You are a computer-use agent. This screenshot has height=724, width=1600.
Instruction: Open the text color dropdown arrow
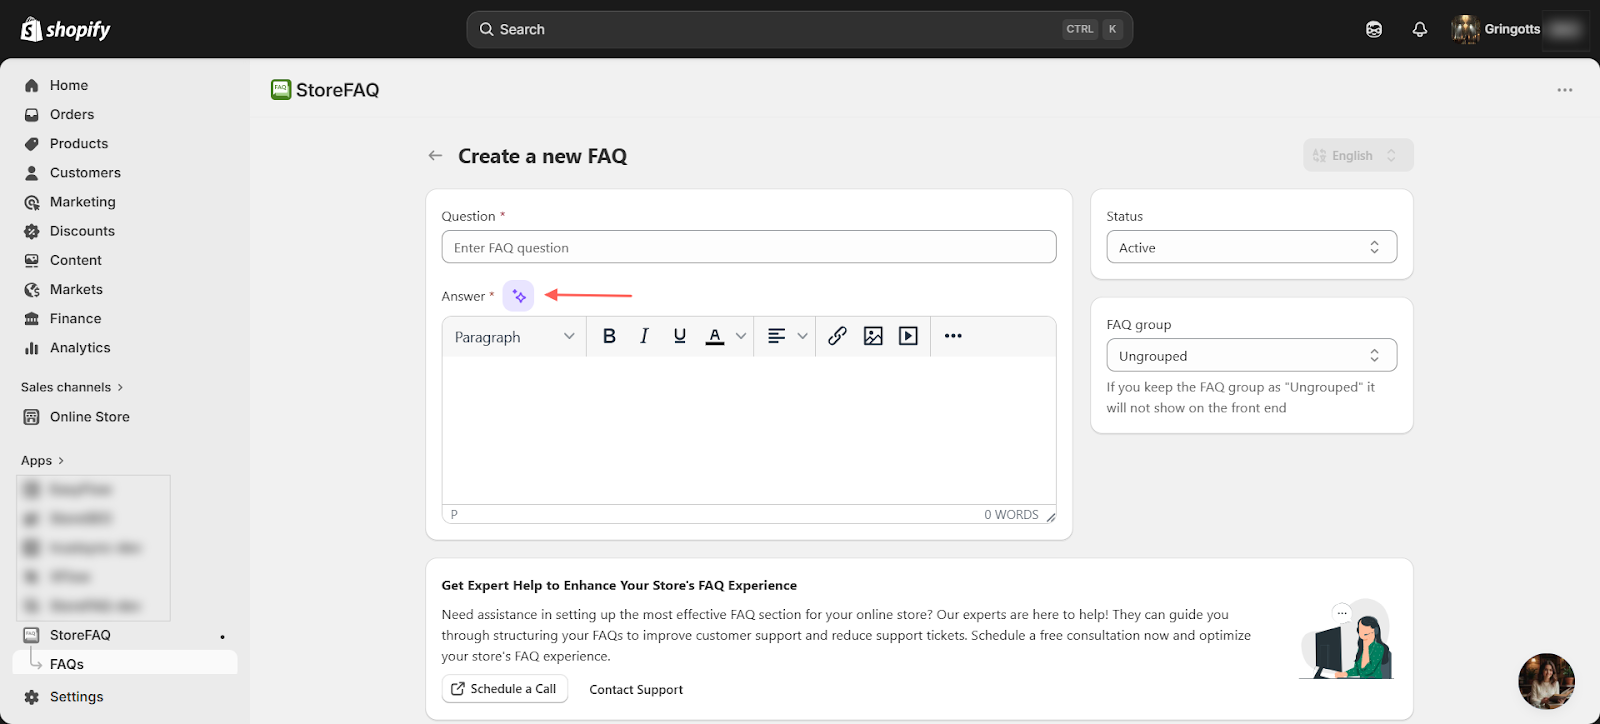tap(741, 336)
